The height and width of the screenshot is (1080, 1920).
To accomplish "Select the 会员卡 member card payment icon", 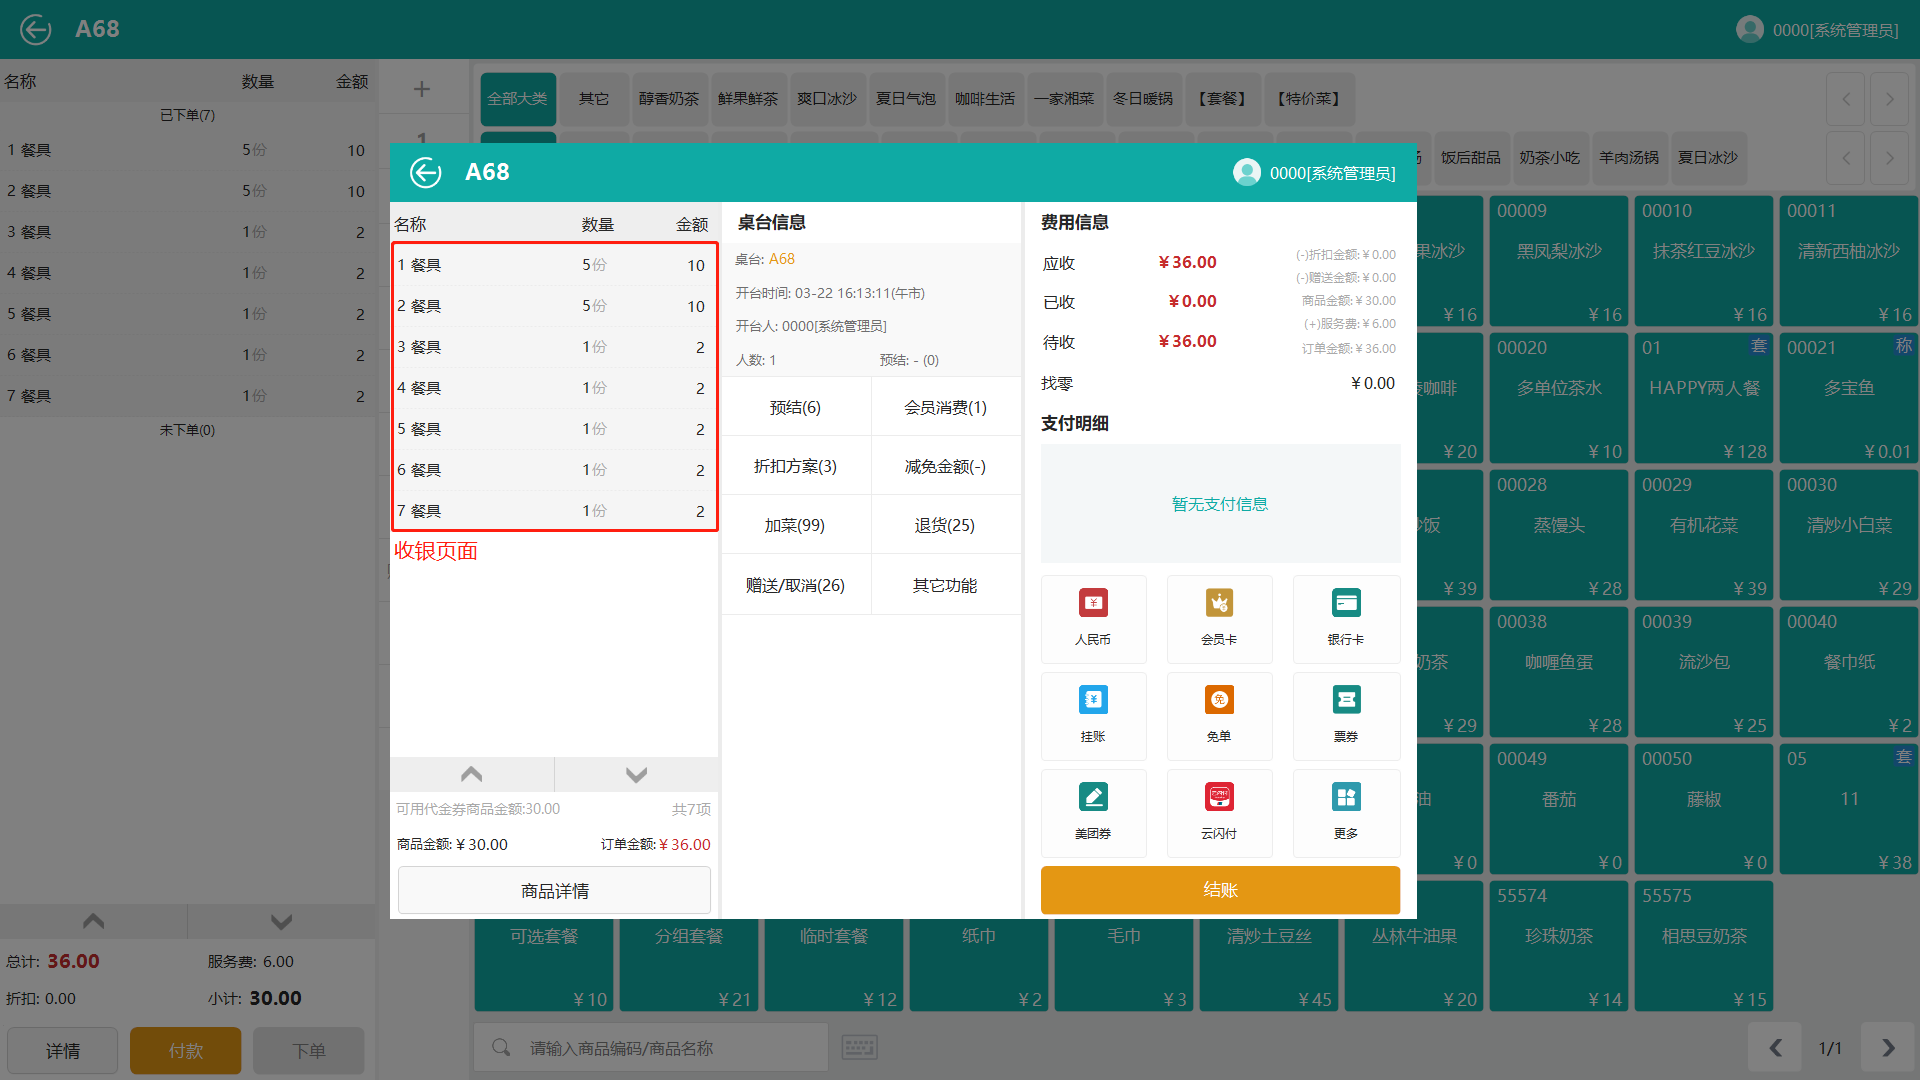I will [x=1219, y=618].
